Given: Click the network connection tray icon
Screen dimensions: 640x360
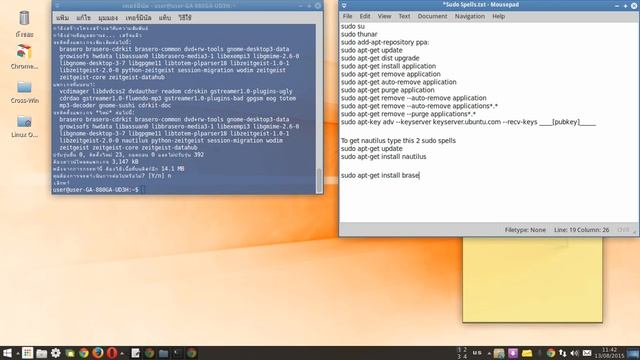Looking at the screenshot, I should point(563,353).
